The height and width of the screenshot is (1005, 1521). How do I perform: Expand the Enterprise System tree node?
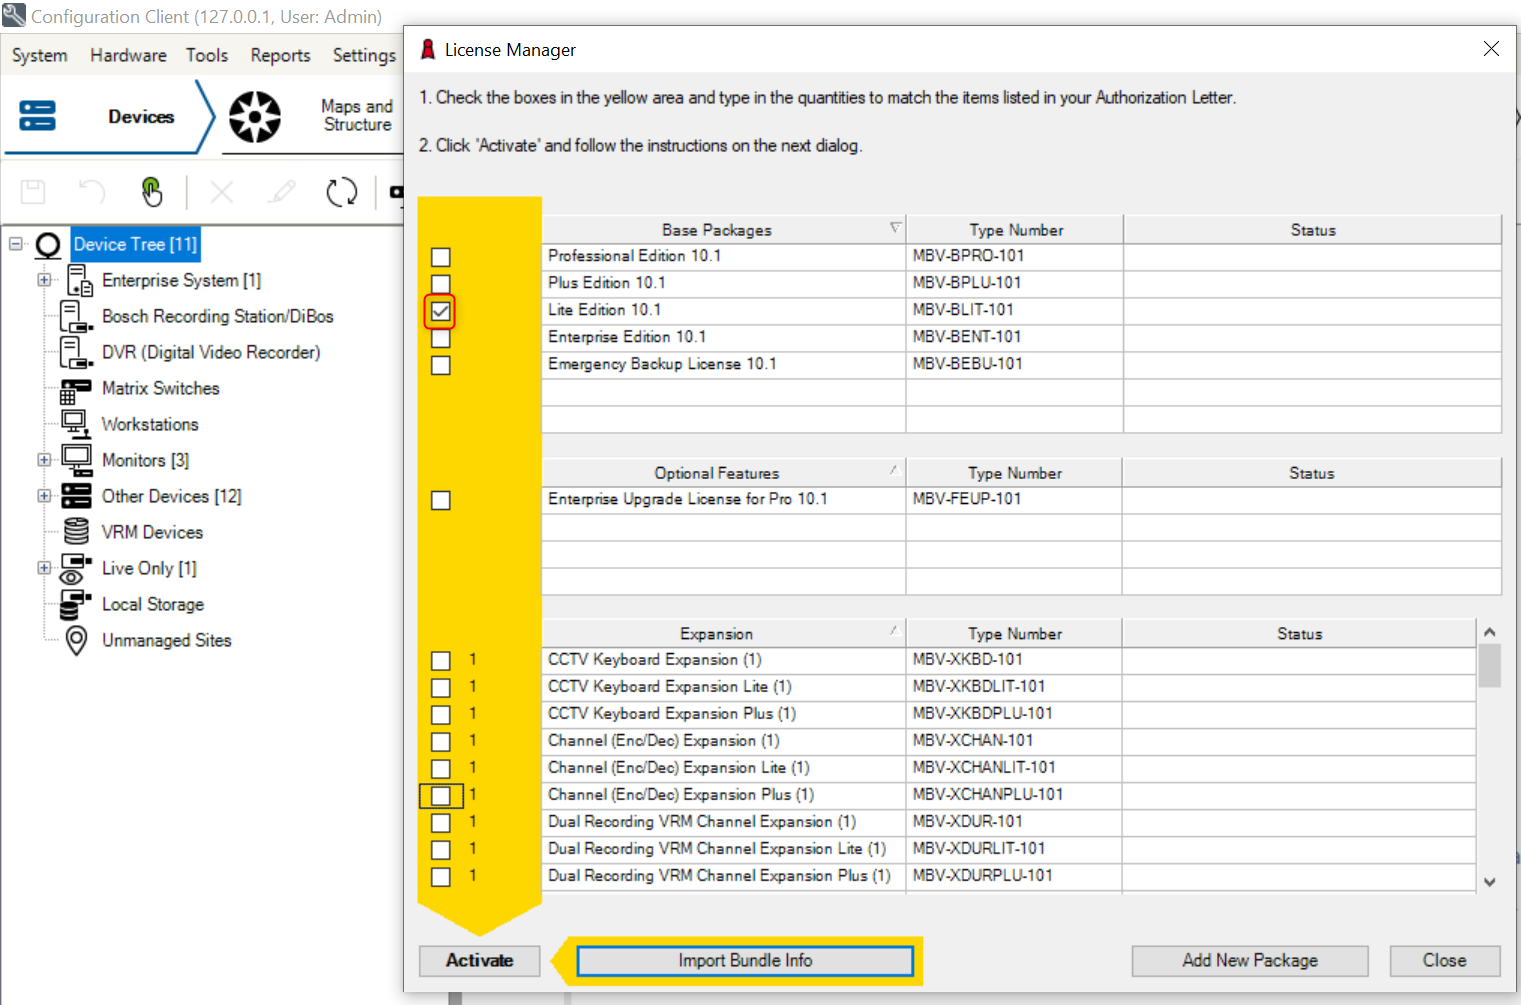click(x=43, y=280)
